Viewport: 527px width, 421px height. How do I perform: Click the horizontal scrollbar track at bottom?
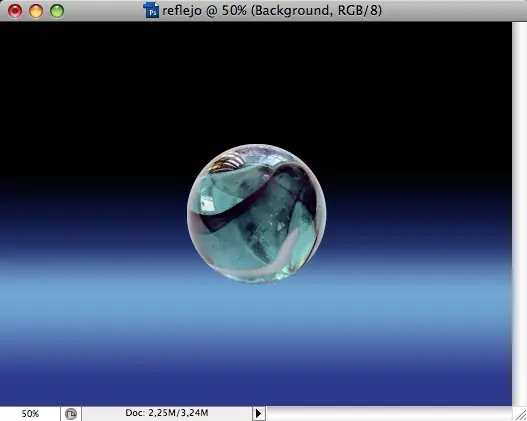tap(389, 414)
